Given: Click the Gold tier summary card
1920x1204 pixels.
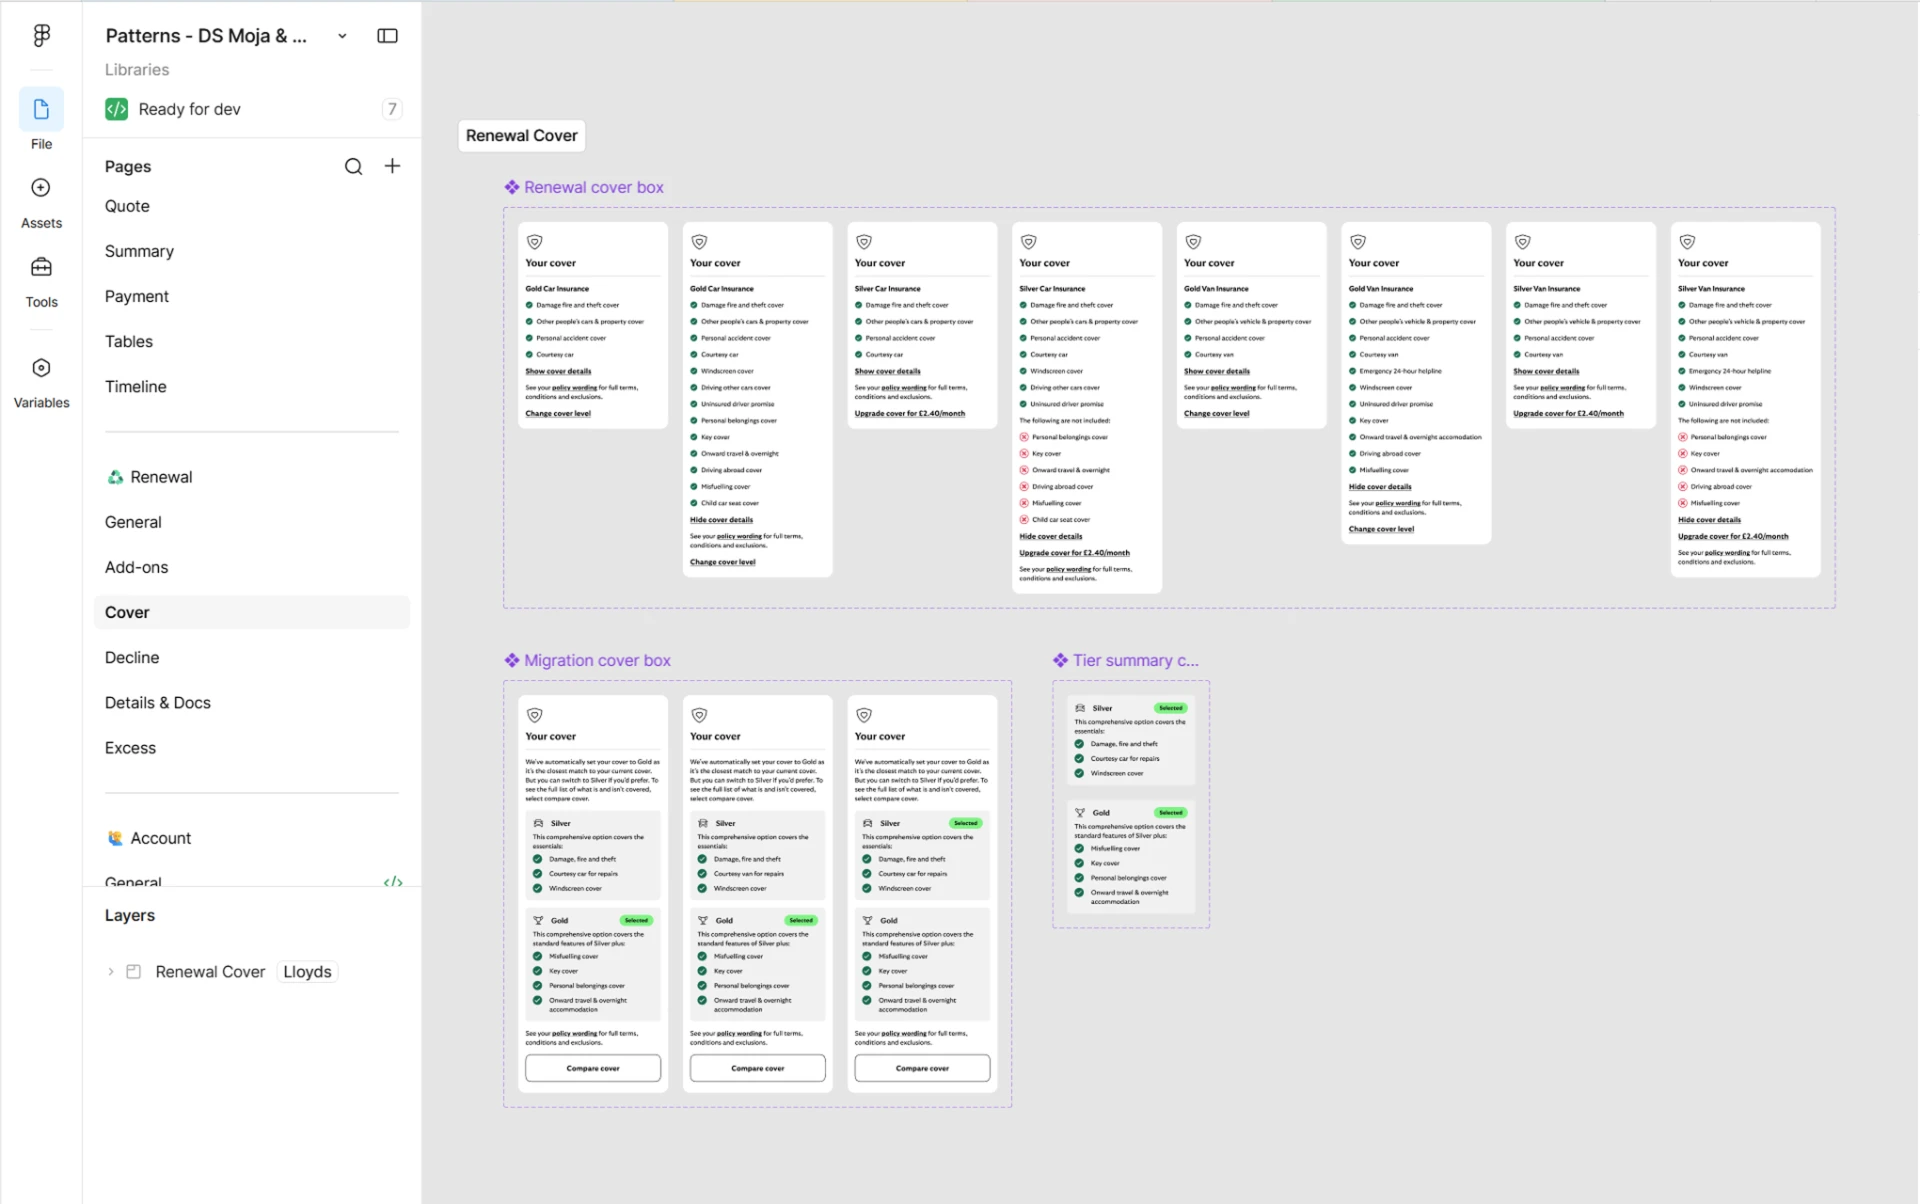Looking at the screenshot, I should point(1131,857).
